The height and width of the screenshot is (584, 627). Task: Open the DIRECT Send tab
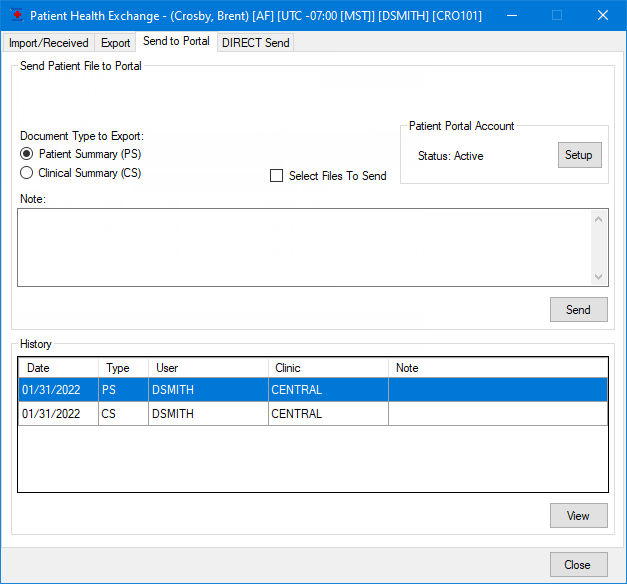point(256,43)
